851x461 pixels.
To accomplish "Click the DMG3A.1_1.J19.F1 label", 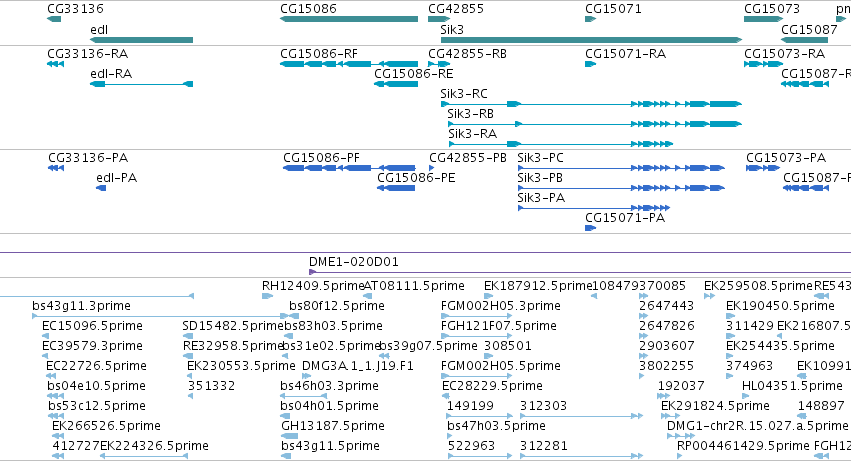I will [x=358, y=366].
